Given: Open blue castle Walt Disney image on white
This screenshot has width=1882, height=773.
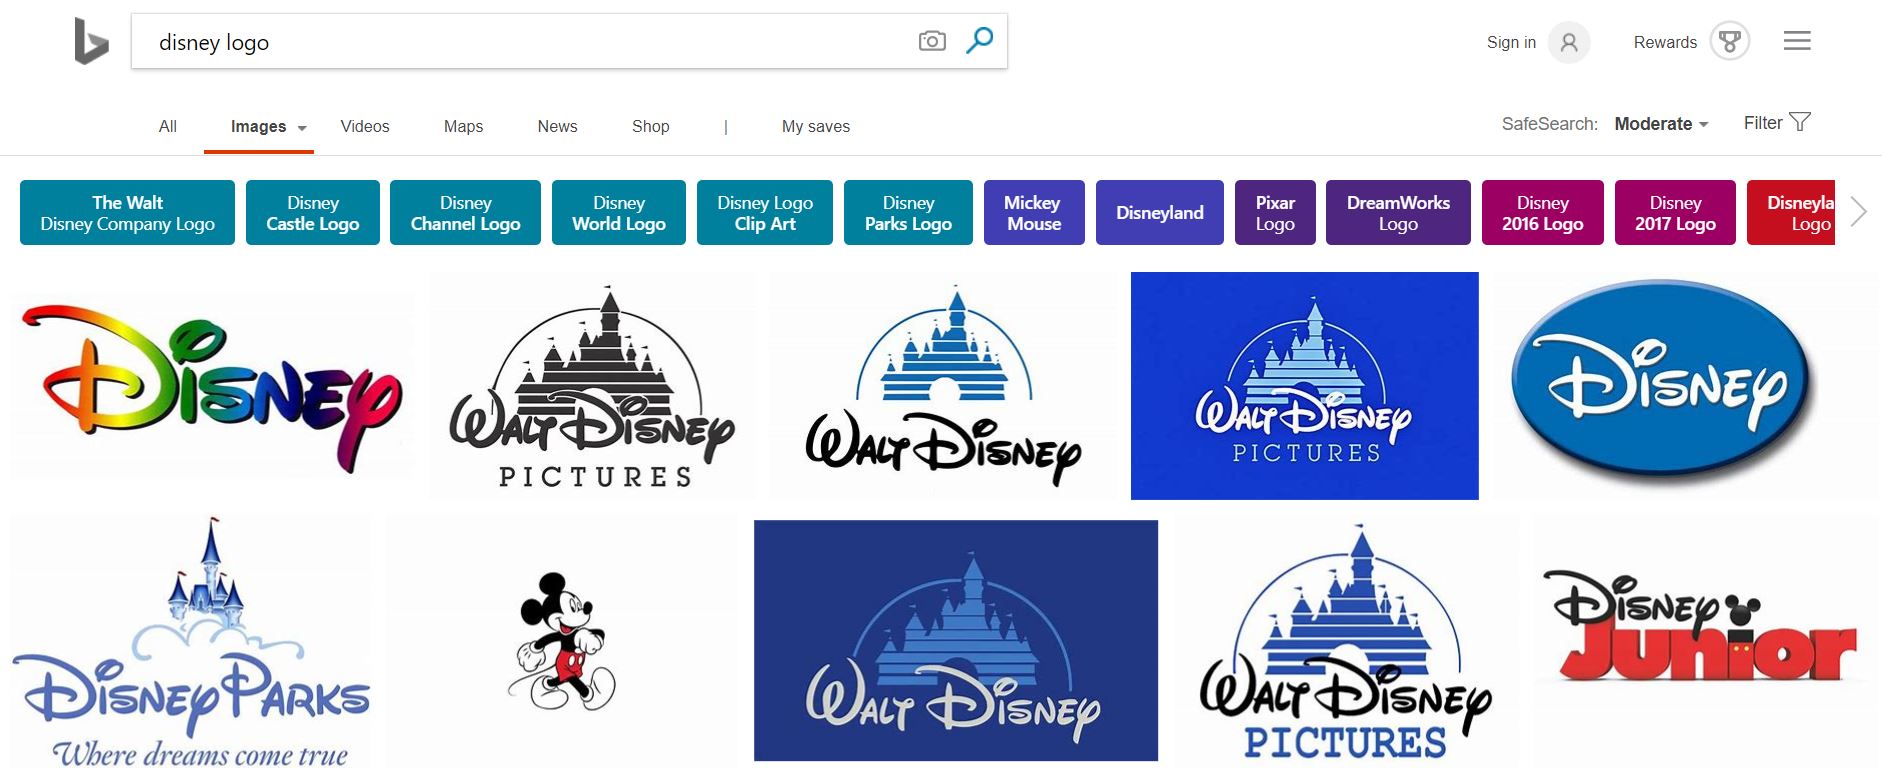Looking at the screenshot, I should 943,386.
